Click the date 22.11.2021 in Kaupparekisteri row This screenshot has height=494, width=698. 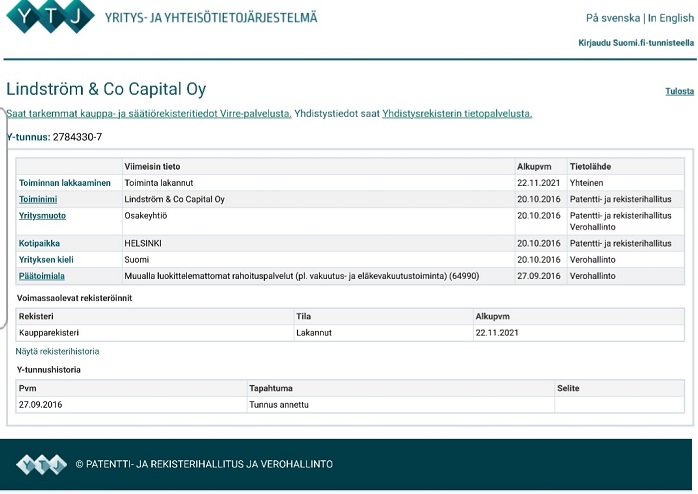tap(497, 332)
